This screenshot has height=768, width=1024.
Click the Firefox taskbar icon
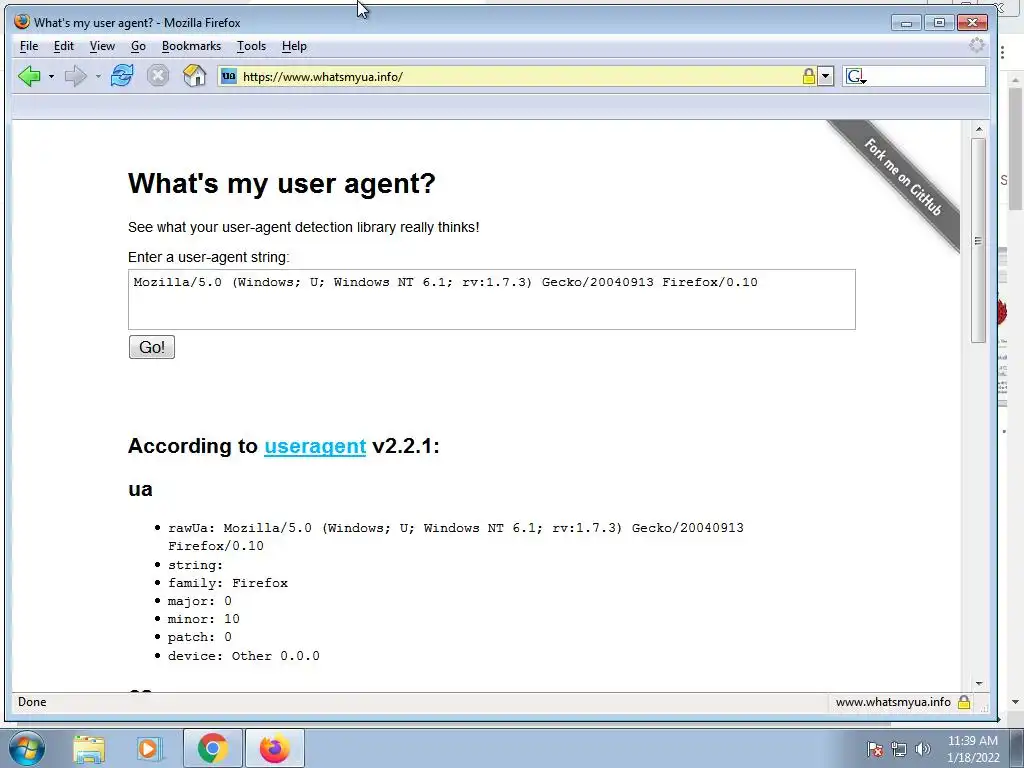[274, 748]
